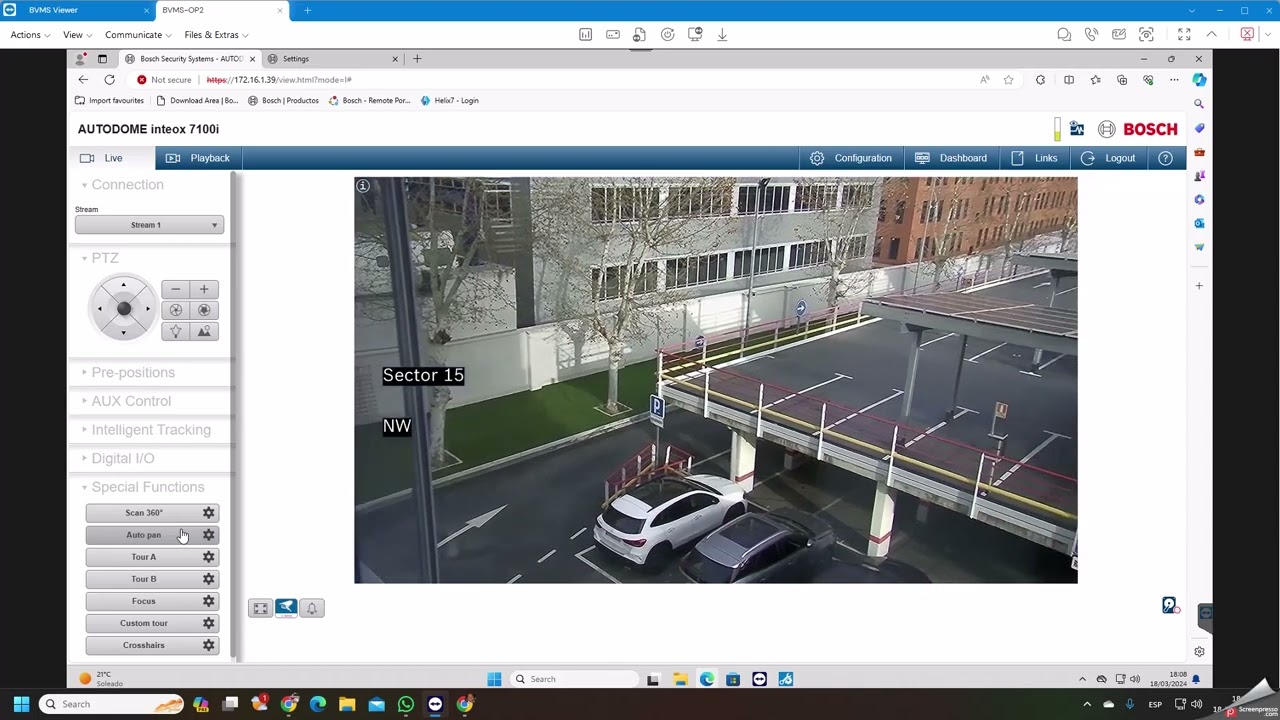Open settings gear for Auto pan
Image resolution: width=1280 pixels, height=720 pixels.
click(x=209, y=535)
